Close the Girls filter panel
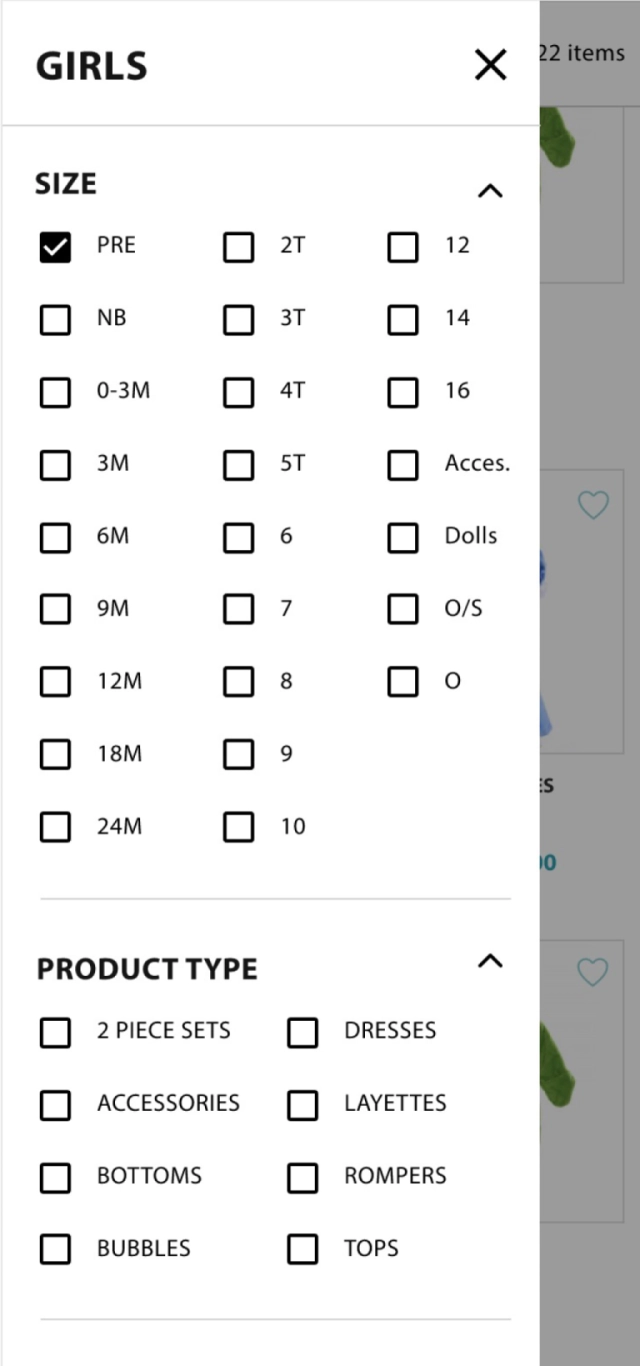Screen dimensions: 640x1366 coord(490,66)
